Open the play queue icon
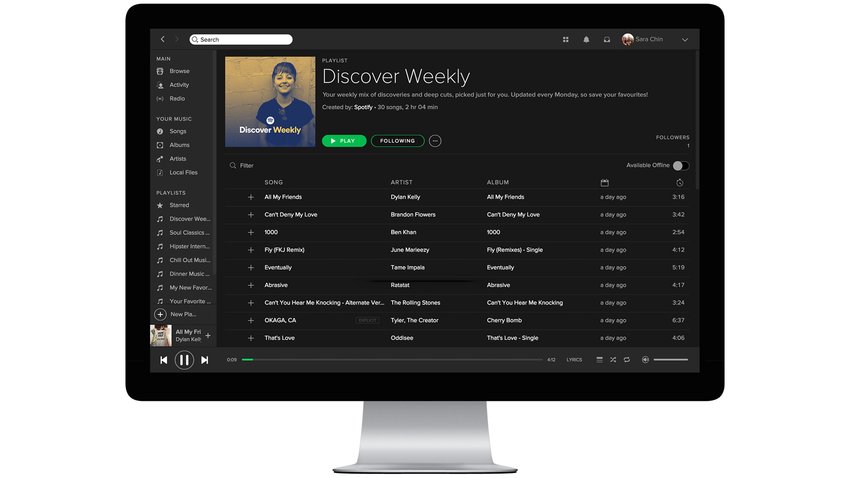Image resolution: width=850 pixels, height=478 pixels. point(600,360)
